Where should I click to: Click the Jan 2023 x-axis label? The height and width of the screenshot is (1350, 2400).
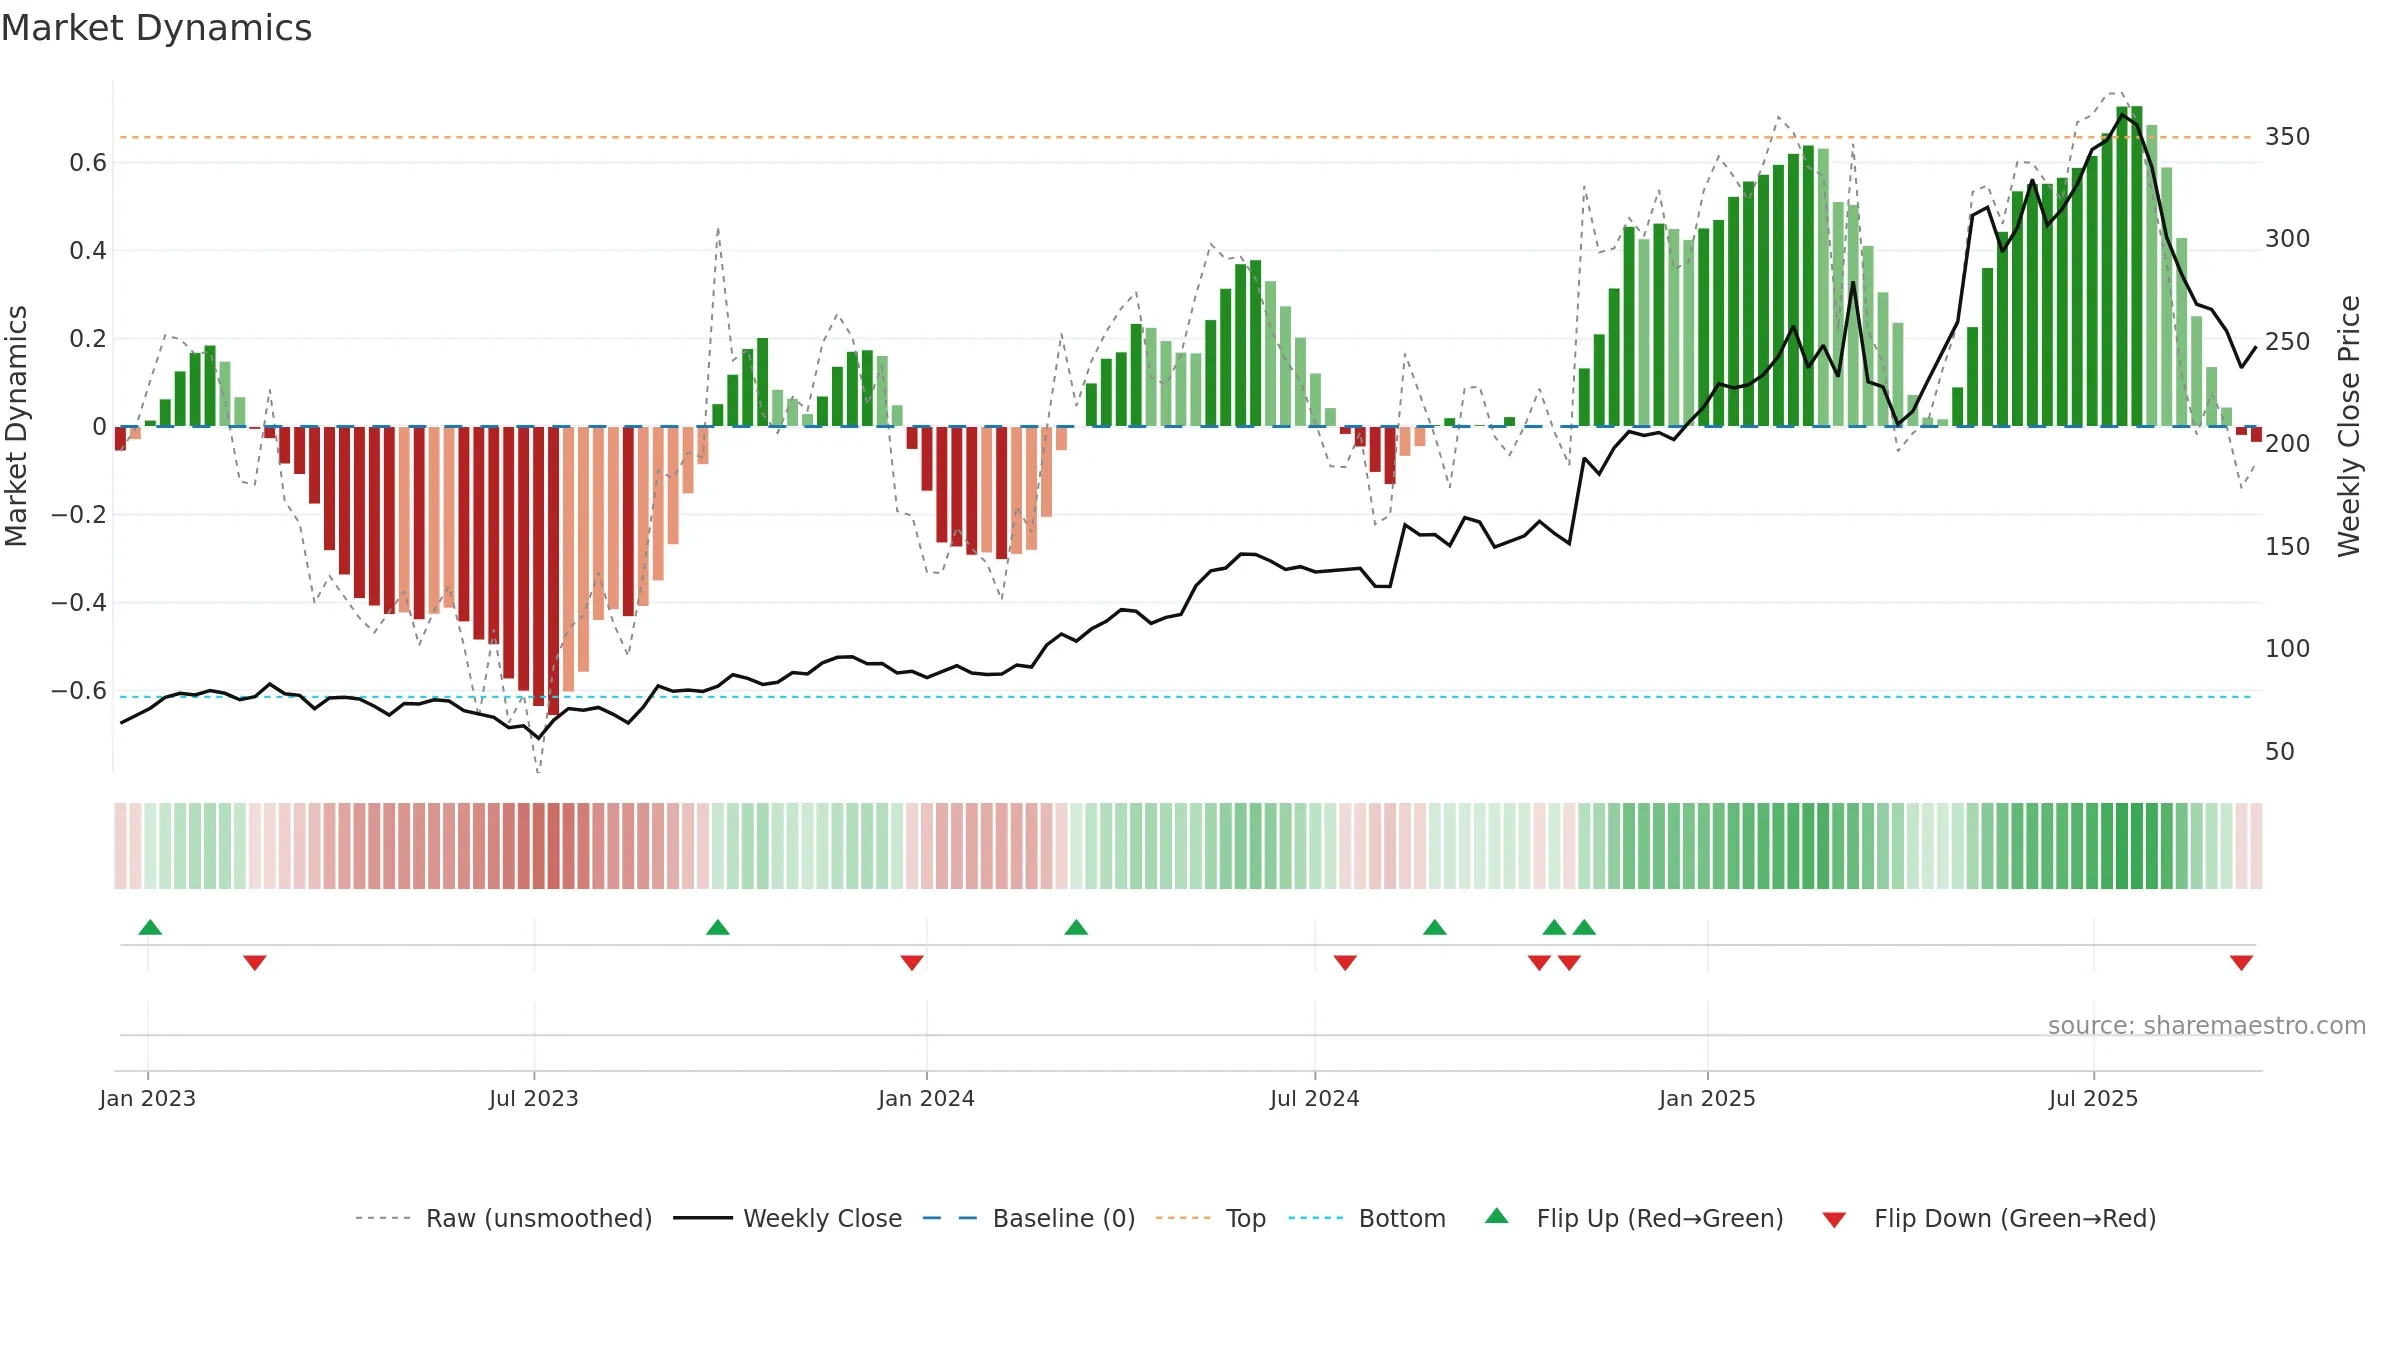pyautogui.click(x=148, y=1098)
